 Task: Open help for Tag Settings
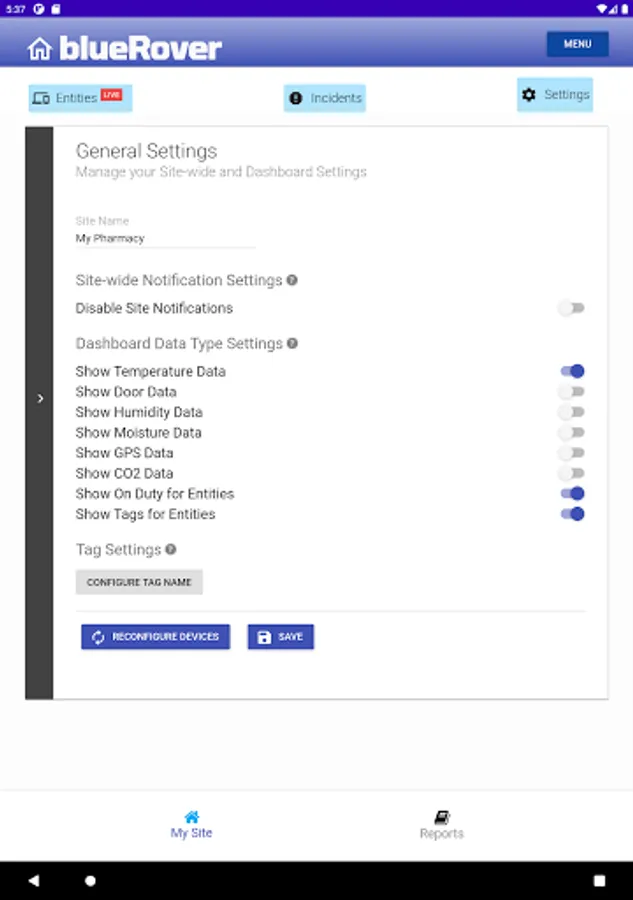pos(170,549)
